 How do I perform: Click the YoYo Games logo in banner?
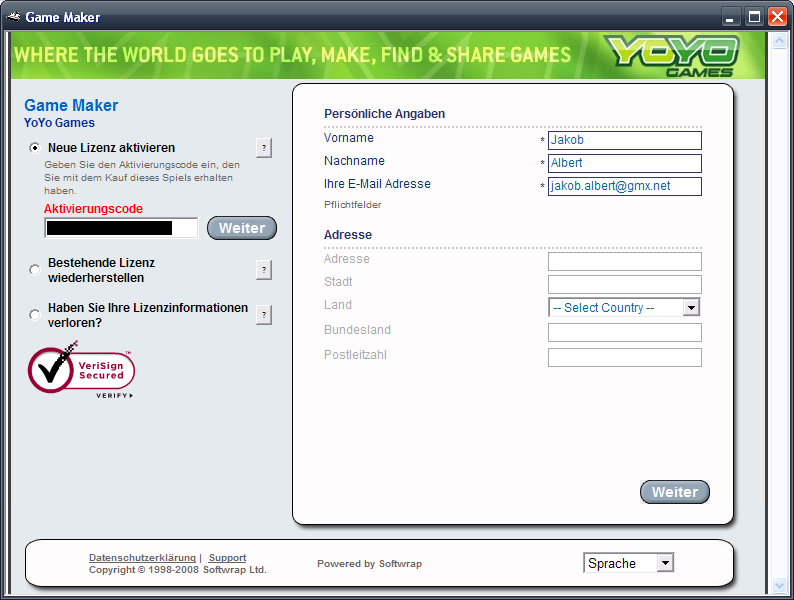point(671,55)
